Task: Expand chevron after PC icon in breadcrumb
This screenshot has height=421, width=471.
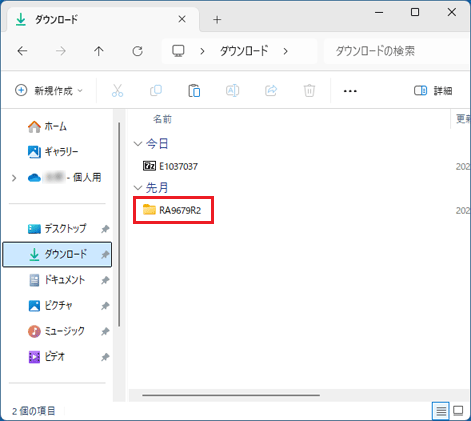Action: tap(202, 51)
